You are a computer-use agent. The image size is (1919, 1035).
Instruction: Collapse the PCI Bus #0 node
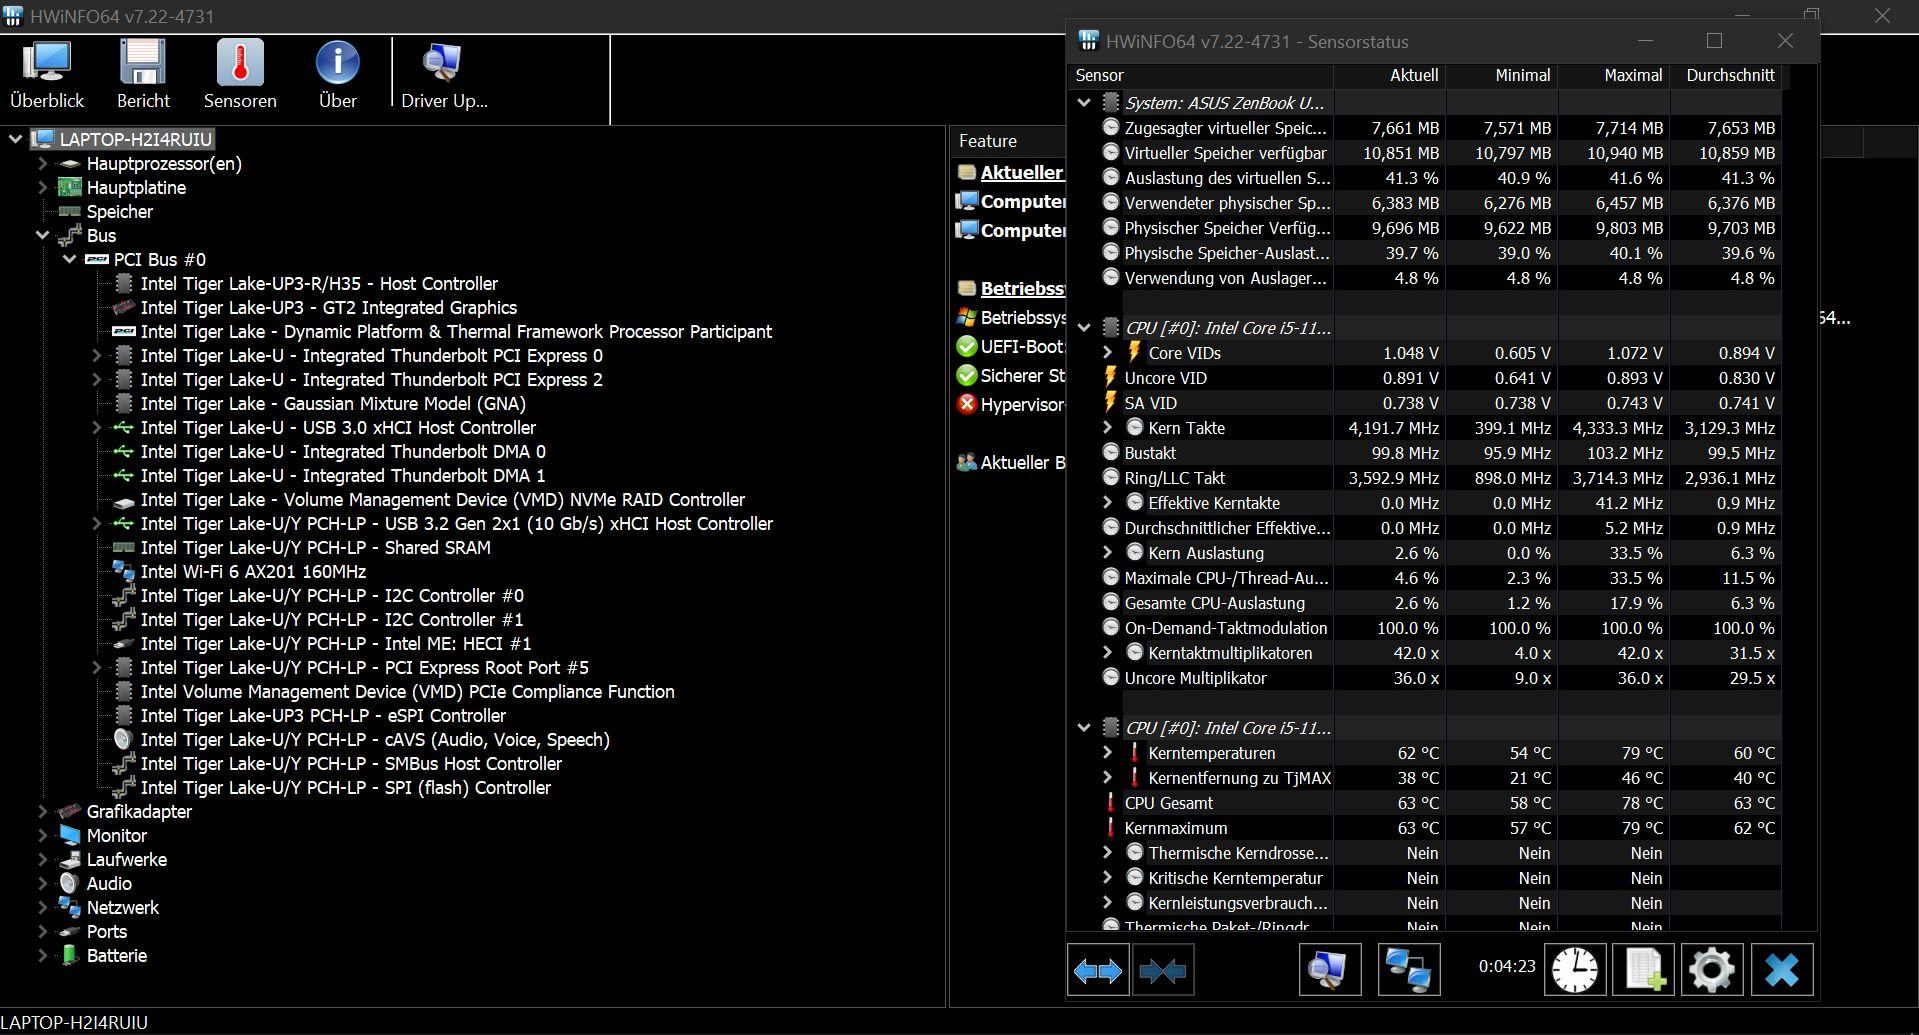69,259
